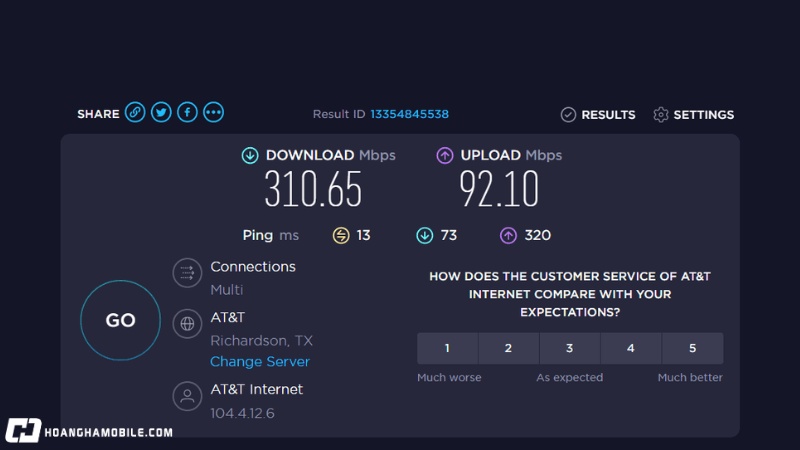Rate customer service as 1
Viewport: 800px width, 450px height.
pyautogui.click(x=447, y=348)
